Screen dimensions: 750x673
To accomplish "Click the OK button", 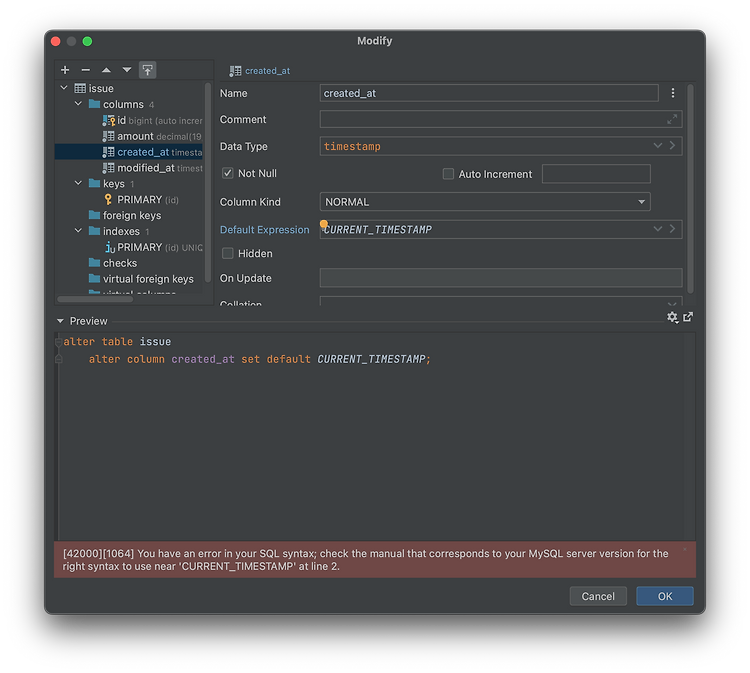I will tap(665, 596).
